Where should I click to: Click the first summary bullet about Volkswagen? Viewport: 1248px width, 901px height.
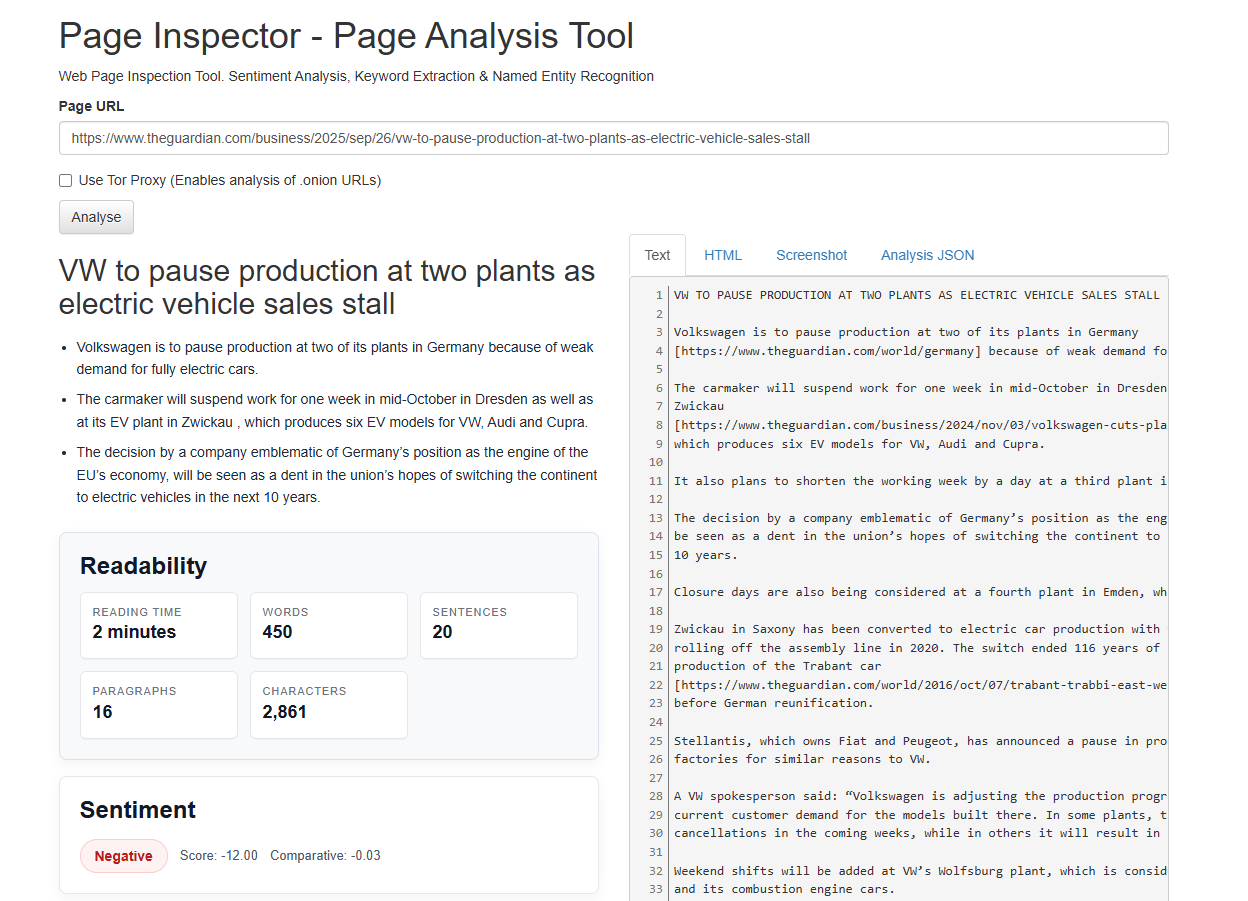(x=335, y=357)
